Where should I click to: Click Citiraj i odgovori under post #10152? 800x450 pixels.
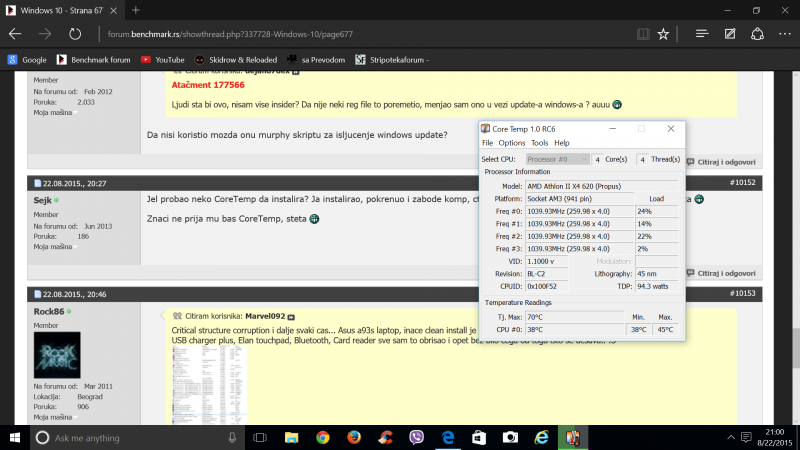click(721, 273)
